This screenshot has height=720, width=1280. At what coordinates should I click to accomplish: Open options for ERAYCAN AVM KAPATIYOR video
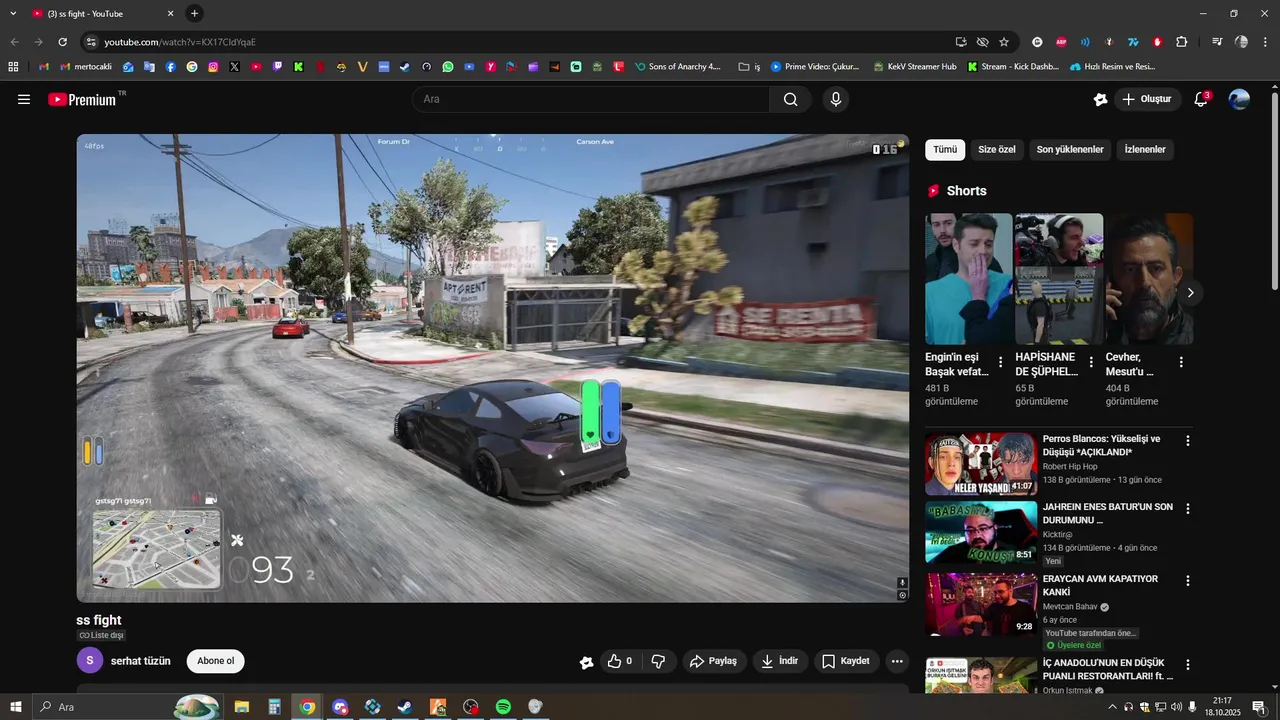pos(1188,581)
